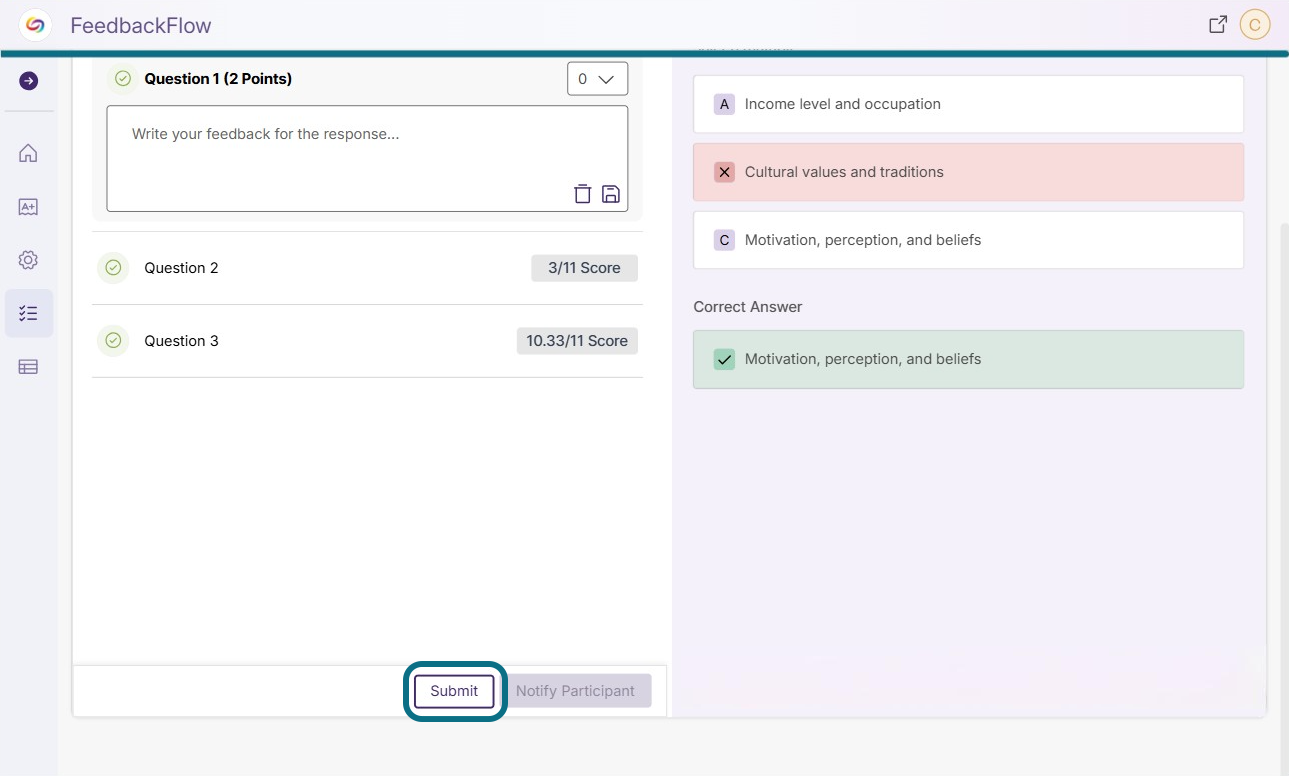1289x776 pixels.
Task: Open Home from the sidebar
Action: [x=28, y=153]
